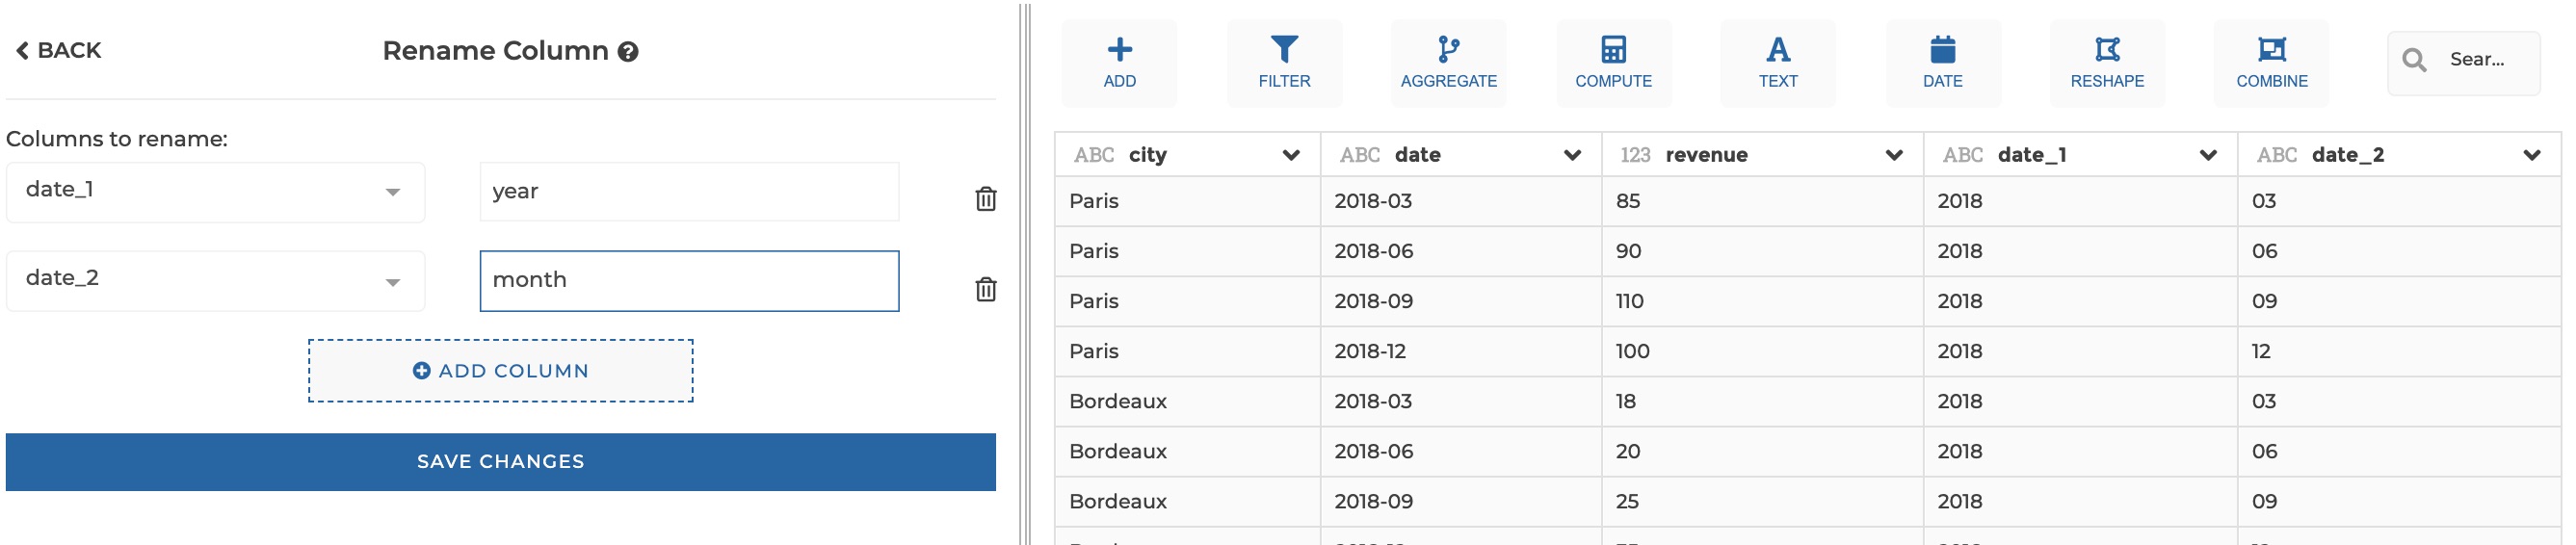
Task: Open the date_2 table column menu
Action: pyautogui.click(x=2531, y=155)
